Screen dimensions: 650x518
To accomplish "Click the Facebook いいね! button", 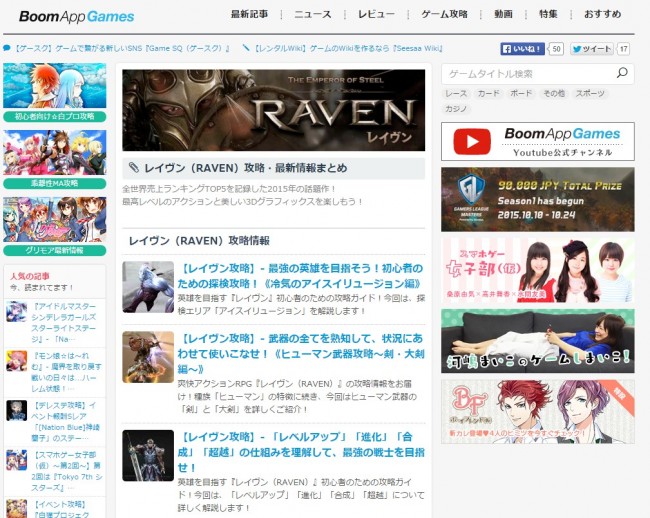I will coord(522,49).
